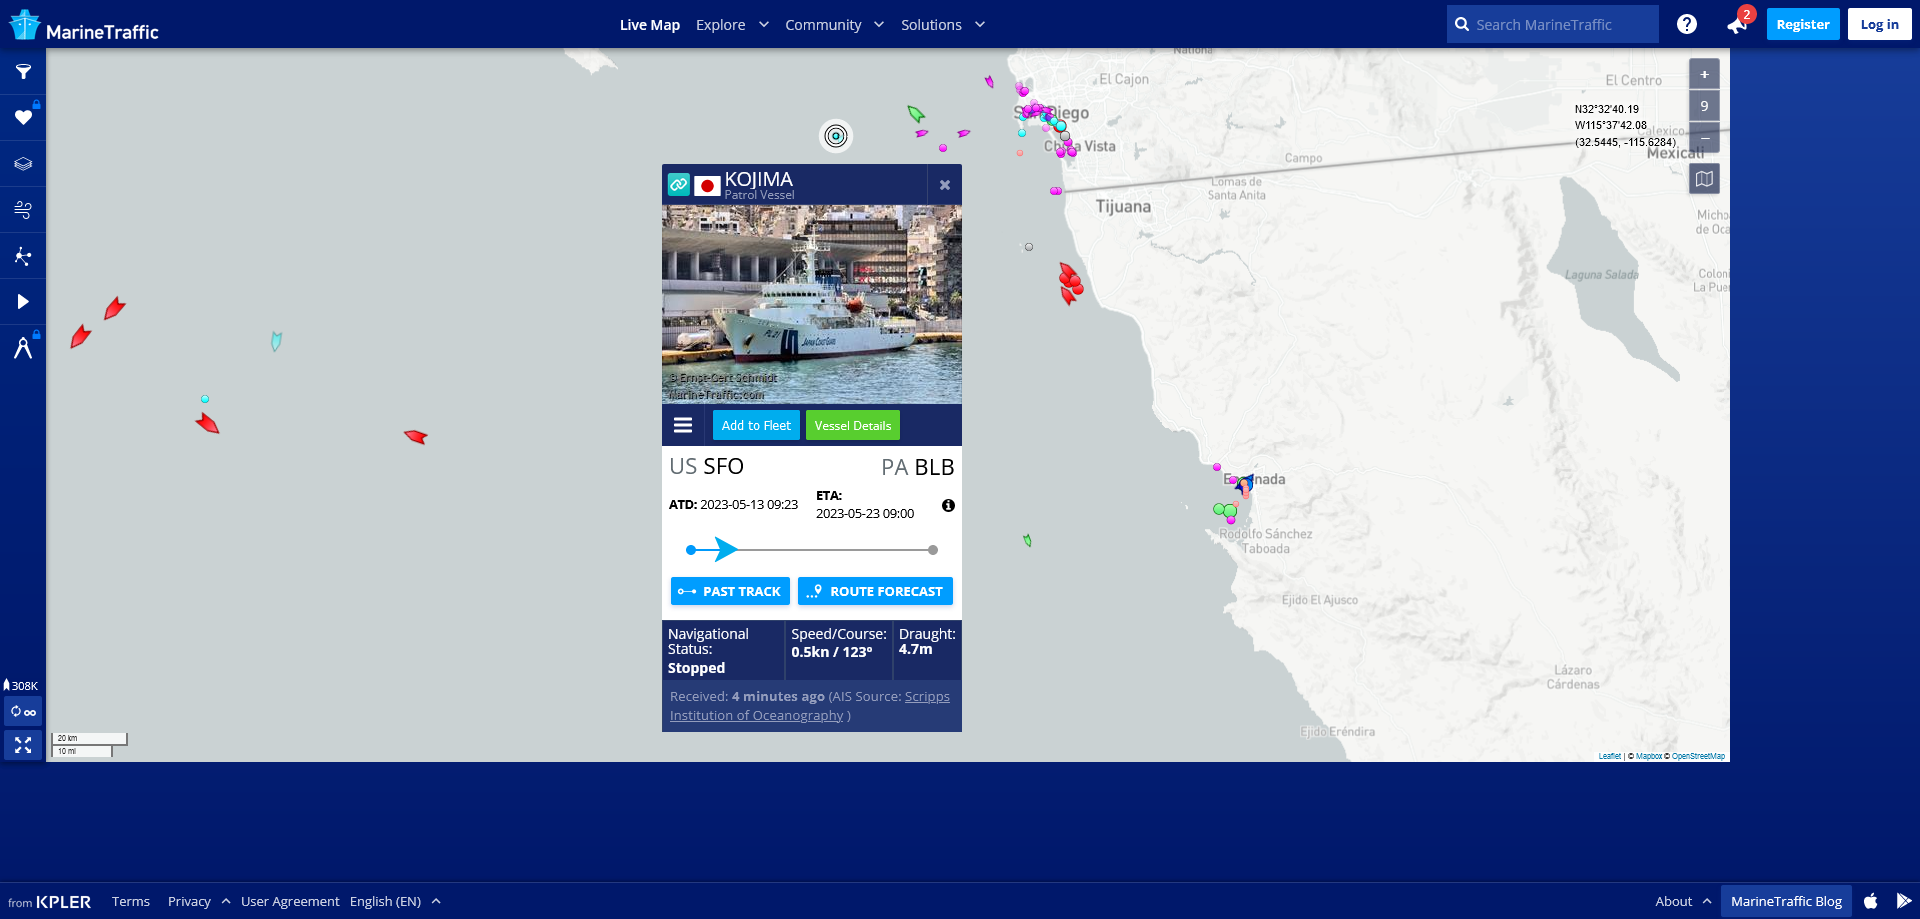The width and height of the screenshot is (1920, 919).
Task: Select the Live Map menu item
Action: [650, 25]
